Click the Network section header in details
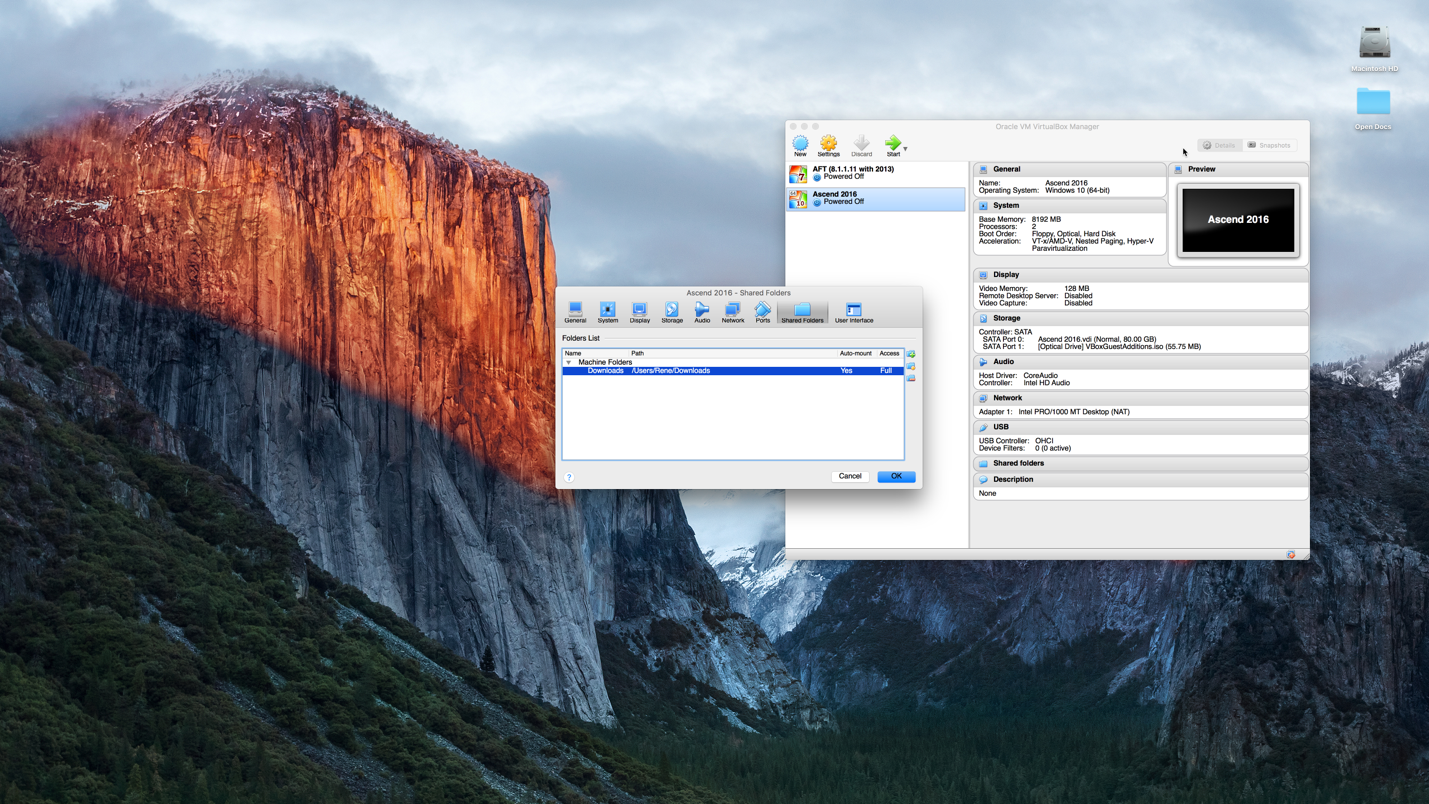 click(x=1141, y=398)
